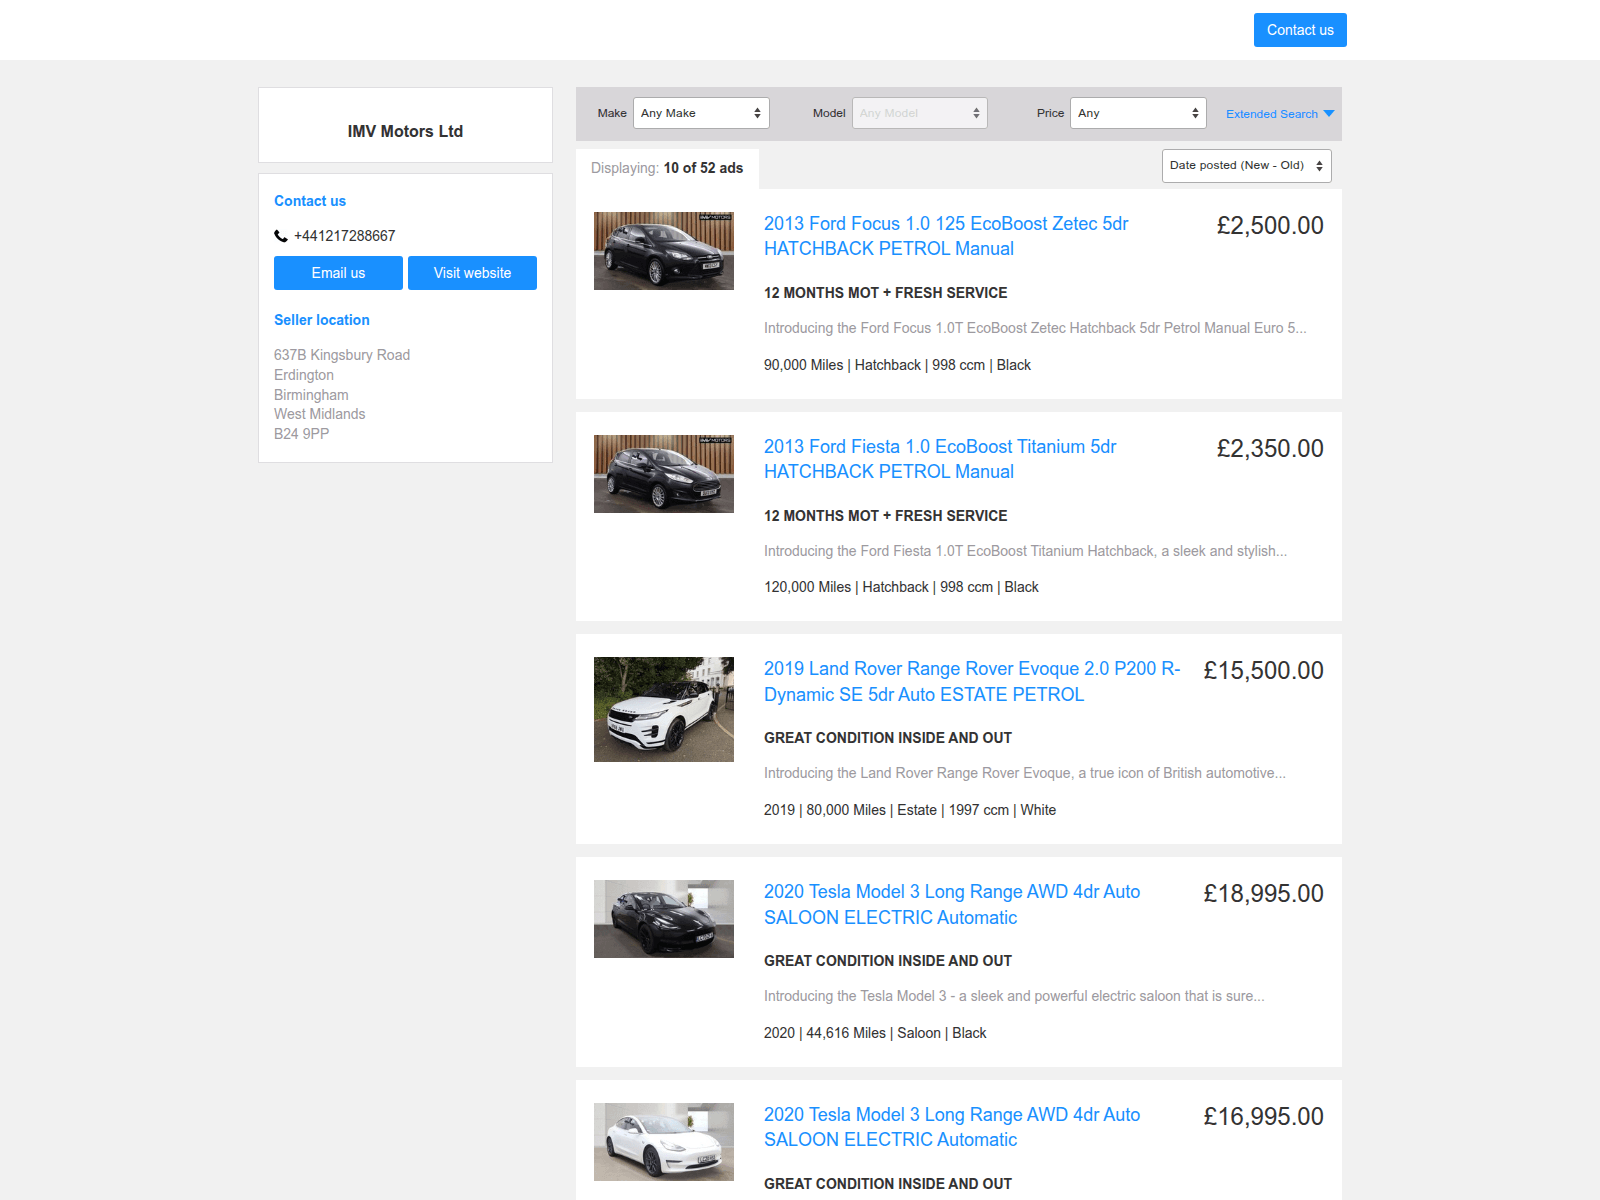1600x1200 pixels.
Task: Click the black Tesla Model 3 thumbnail
Action: [x=664, y=919]
